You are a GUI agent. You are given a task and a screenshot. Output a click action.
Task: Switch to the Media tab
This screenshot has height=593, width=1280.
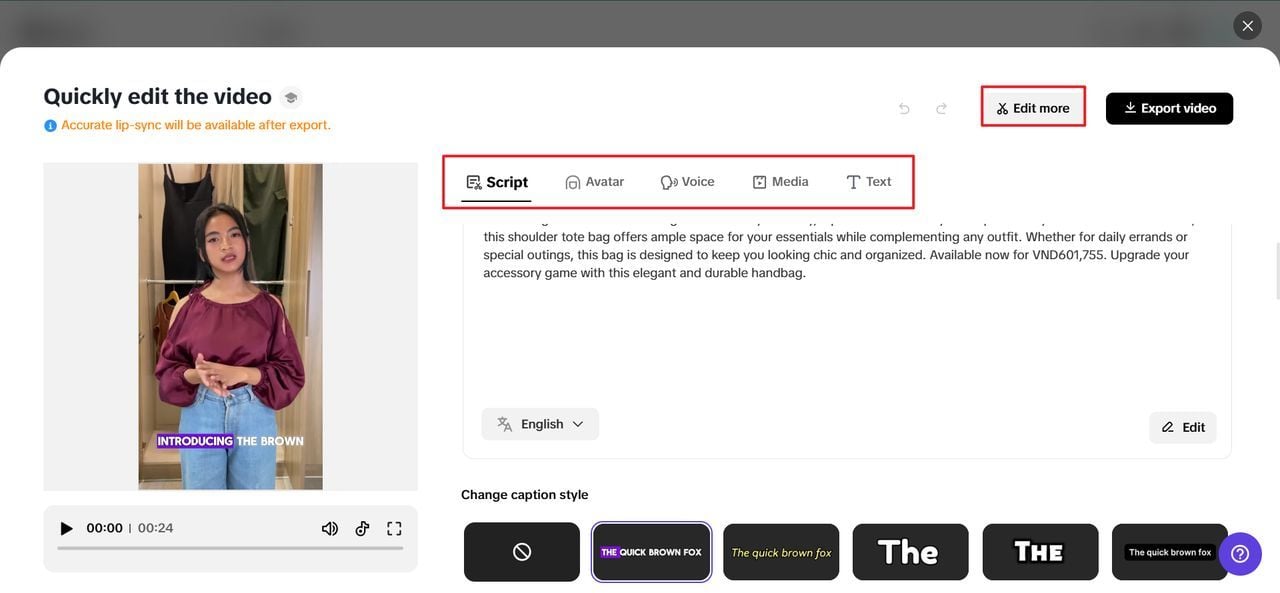(x=781, y=181)
